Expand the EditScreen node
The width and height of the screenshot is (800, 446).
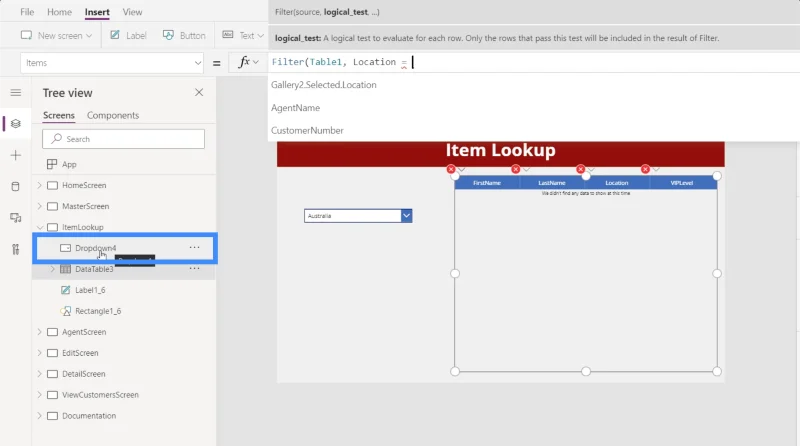click(40, 353)
